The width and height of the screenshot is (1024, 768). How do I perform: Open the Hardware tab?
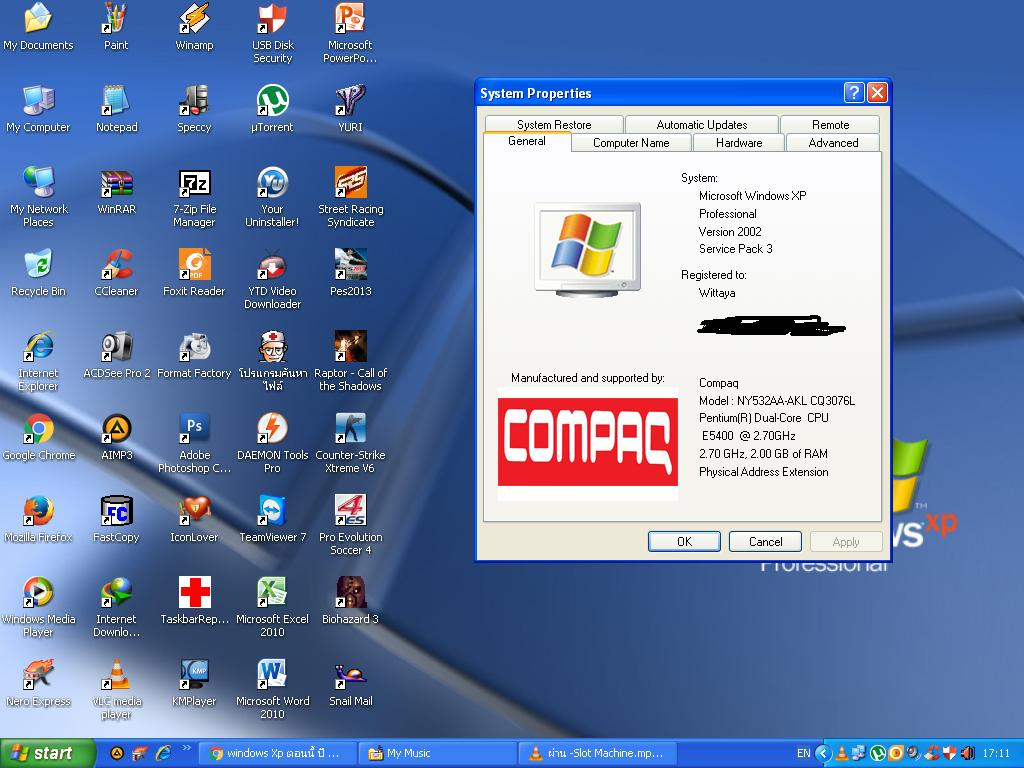739,143
